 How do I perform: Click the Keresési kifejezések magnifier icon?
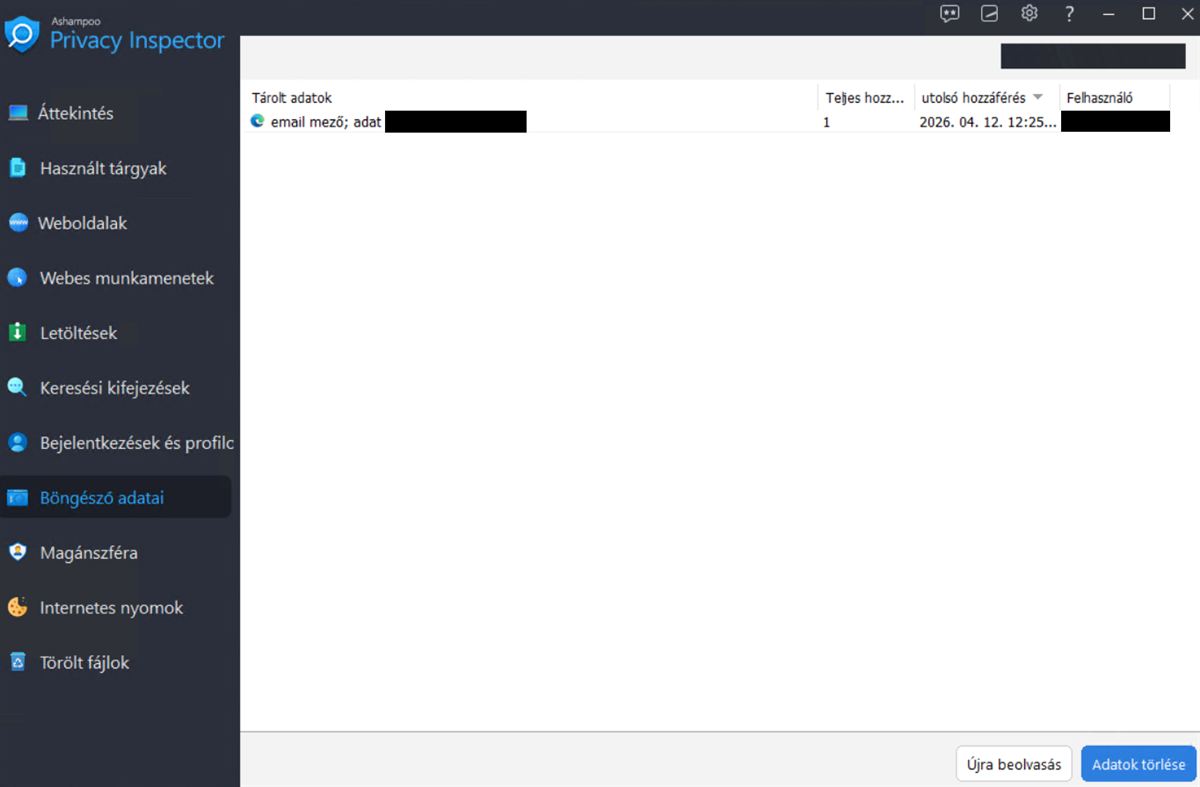[17, 388]
